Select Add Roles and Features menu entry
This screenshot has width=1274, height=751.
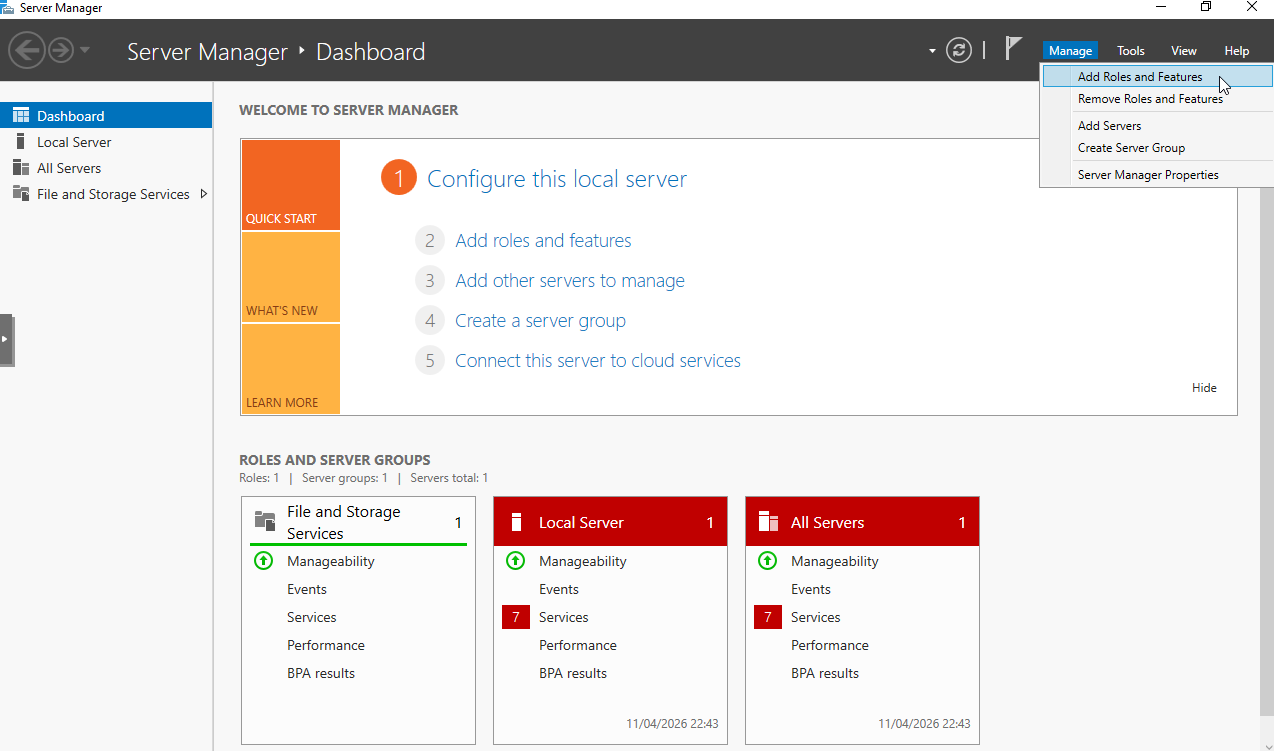point(1139,77)
